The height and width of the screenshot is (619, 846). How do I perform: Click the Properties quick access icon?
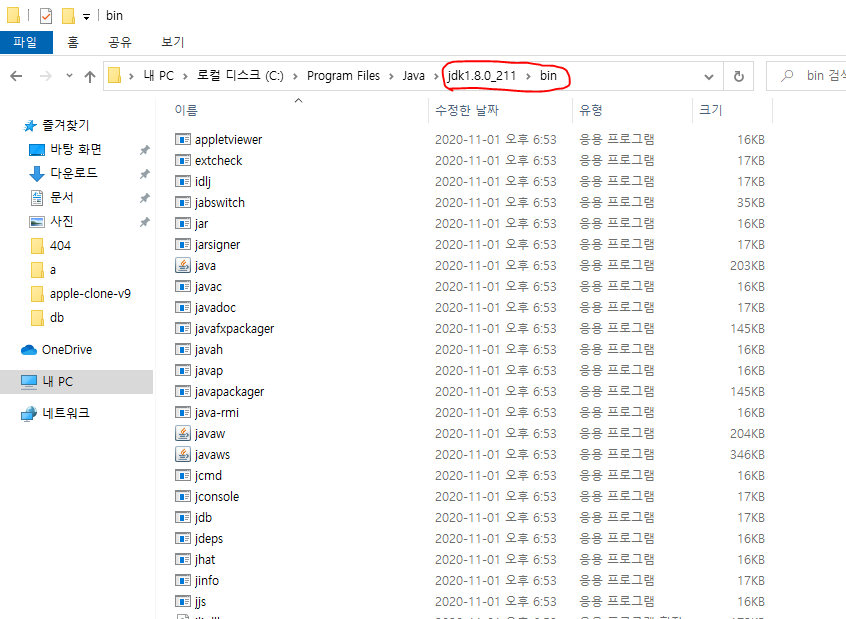click(x=46, y=16)
